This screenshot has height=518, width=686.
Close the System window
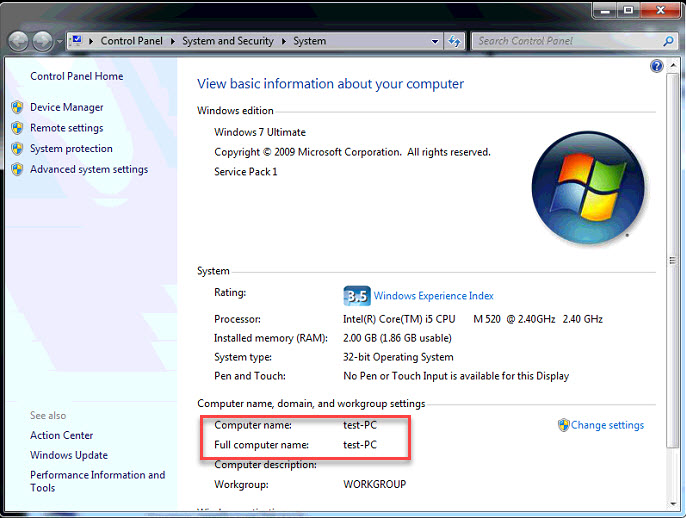(x=660, y=10)
